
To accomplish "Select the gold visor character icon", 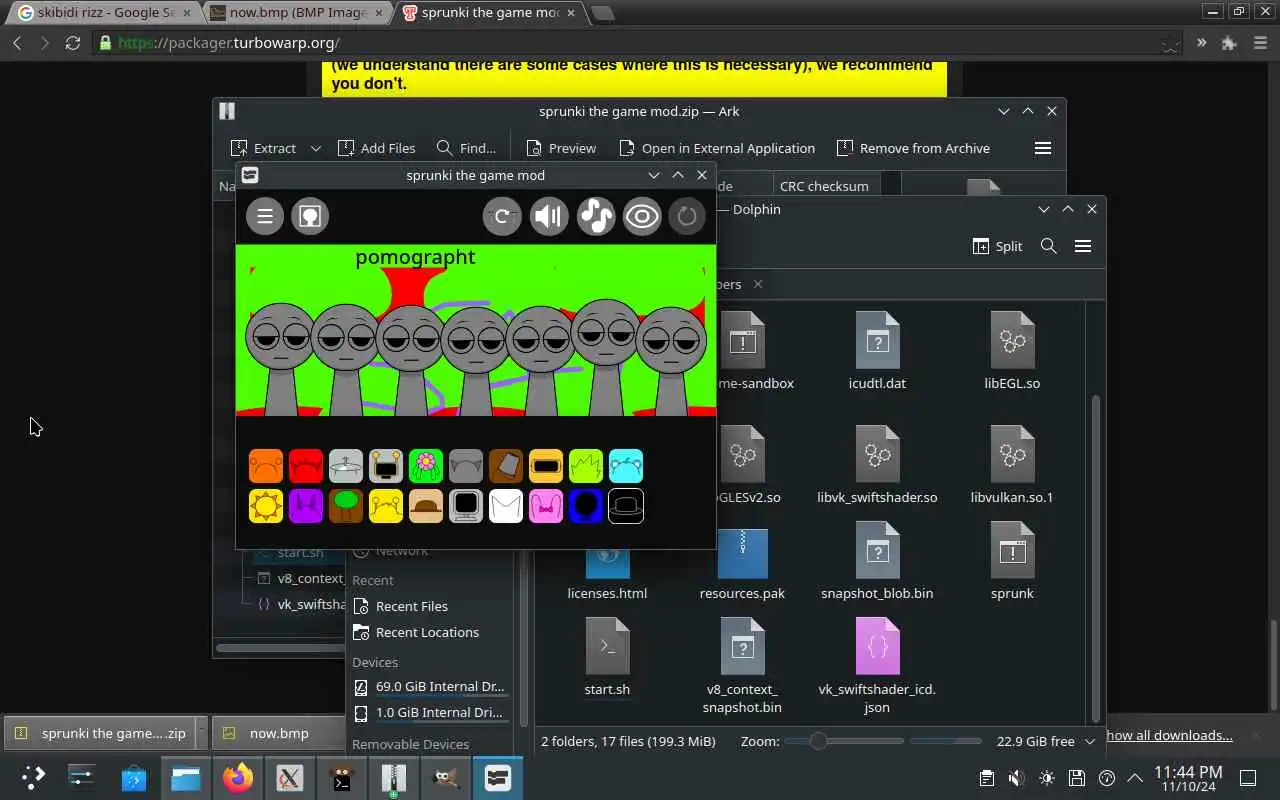I will point(546,466).
